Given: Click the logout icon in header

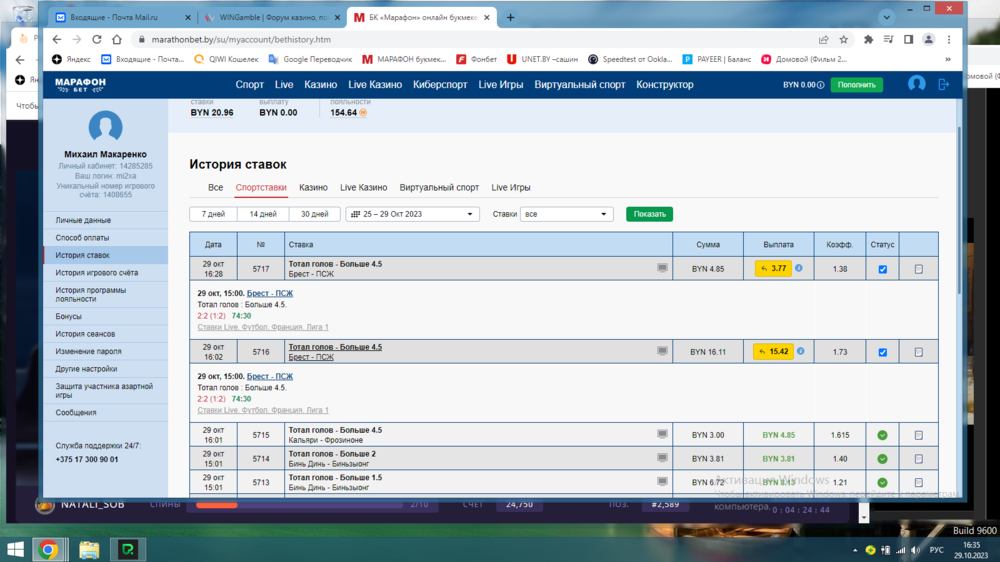Looking at the screenshot, I should pyautogui.click(x=943, y=85).
